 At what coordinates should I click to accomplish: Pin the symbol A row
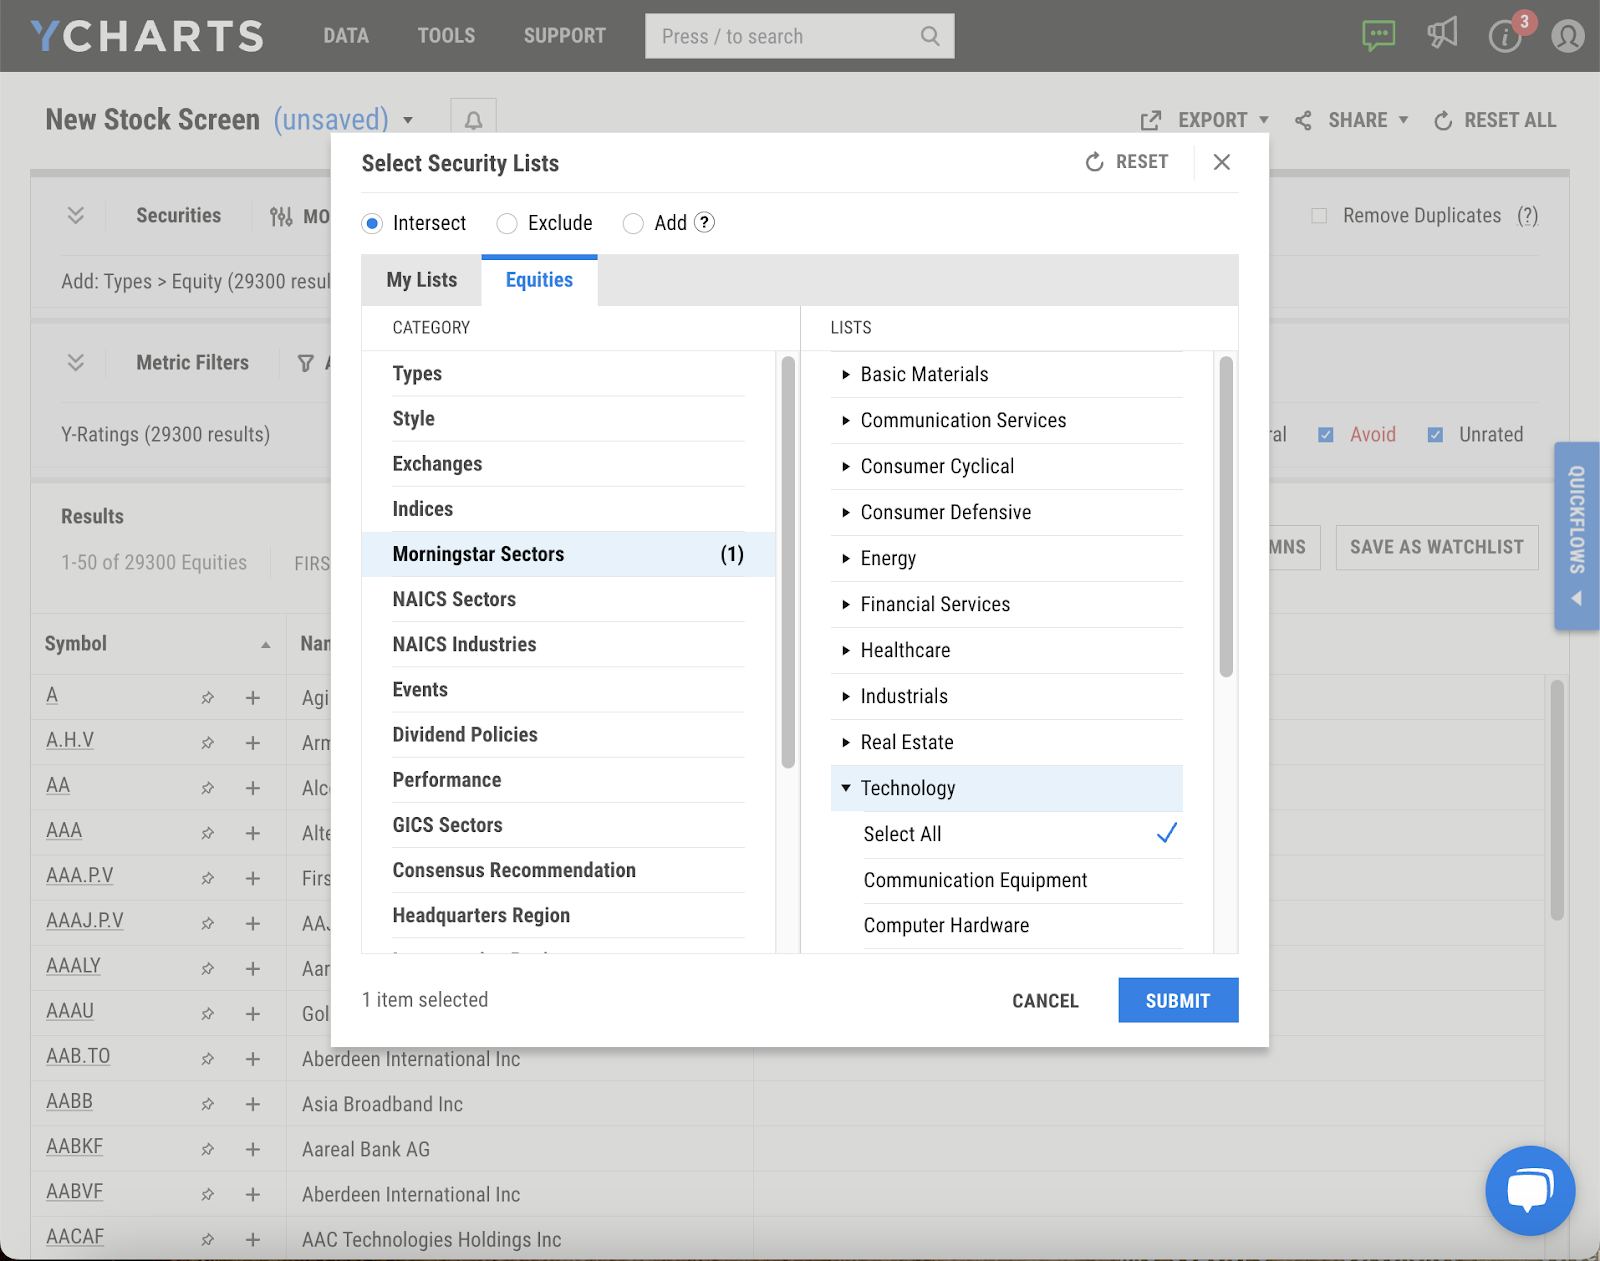(x=207, y=698)
